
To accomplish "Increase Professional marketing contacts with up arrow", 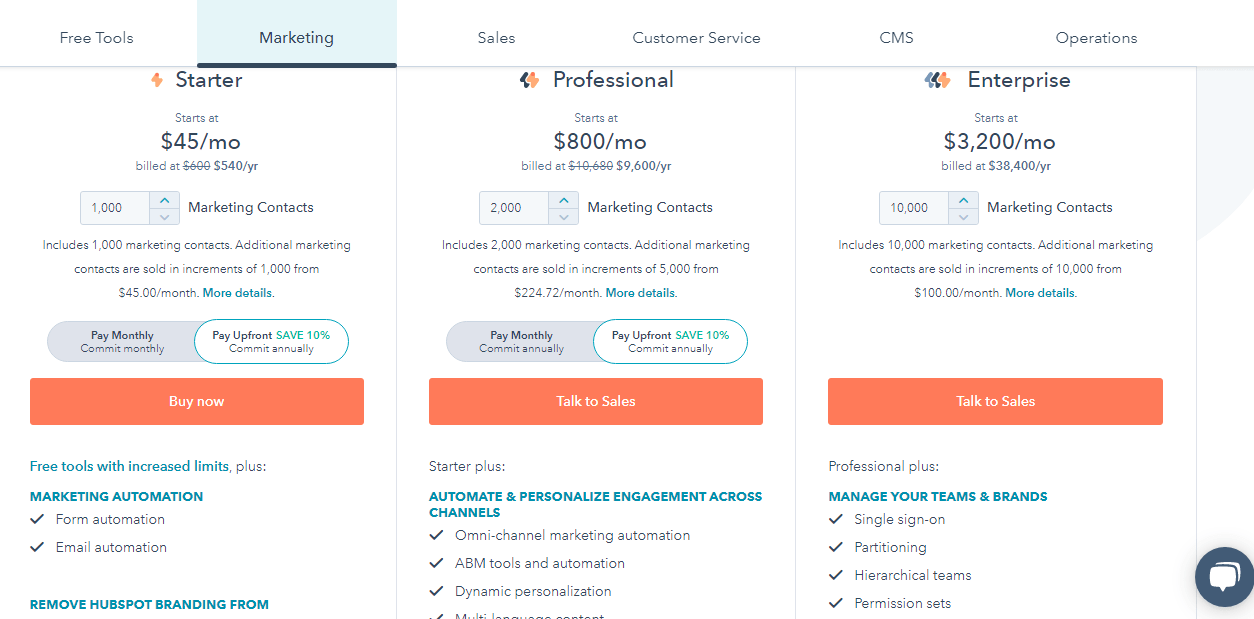I will point(564,200).
